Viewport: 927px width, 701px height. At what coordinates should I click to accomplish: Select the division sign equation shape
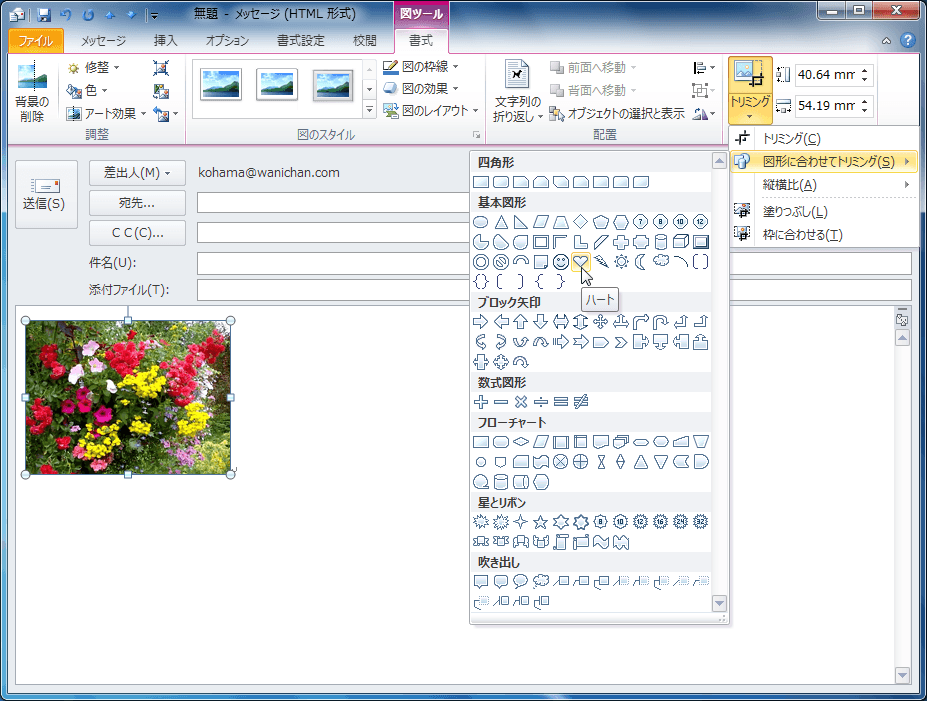click(540, 402)
